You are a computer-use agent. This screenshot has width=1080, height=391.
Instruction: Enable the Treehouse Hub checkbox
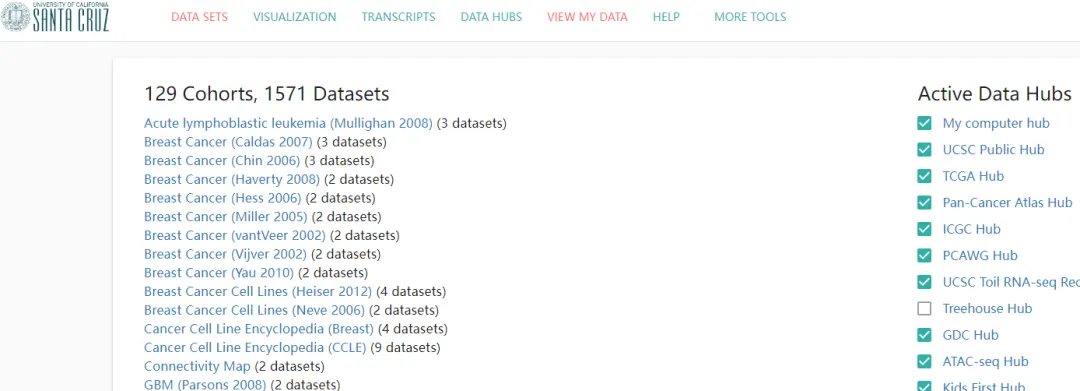924,308
